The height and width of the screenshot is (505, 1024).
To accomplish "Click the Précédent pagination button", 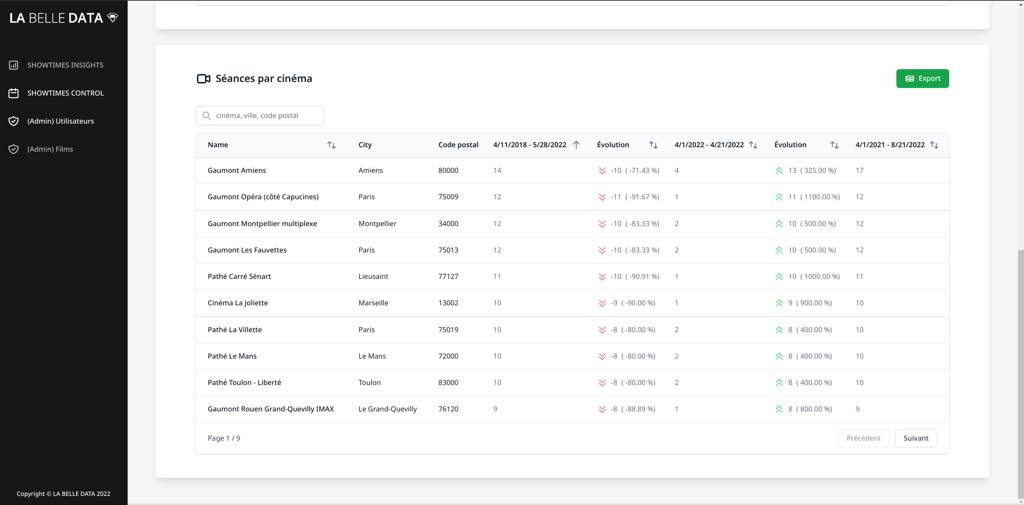I will click(x=863, y=438).
